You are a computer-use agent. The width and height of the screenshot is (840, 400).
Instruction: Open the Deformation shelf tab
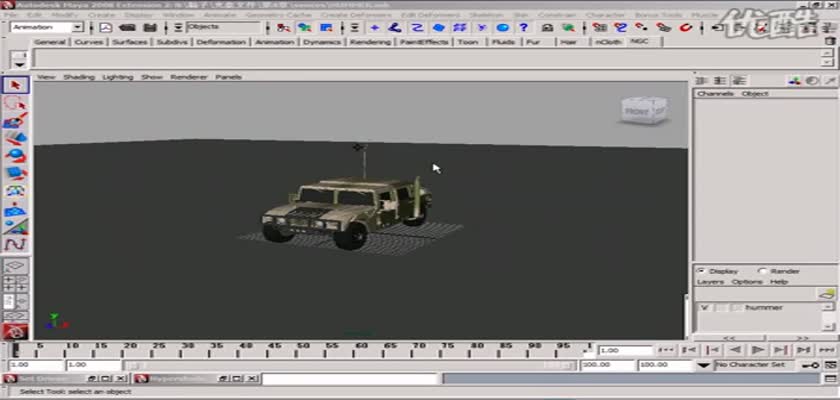coord(221,42)
